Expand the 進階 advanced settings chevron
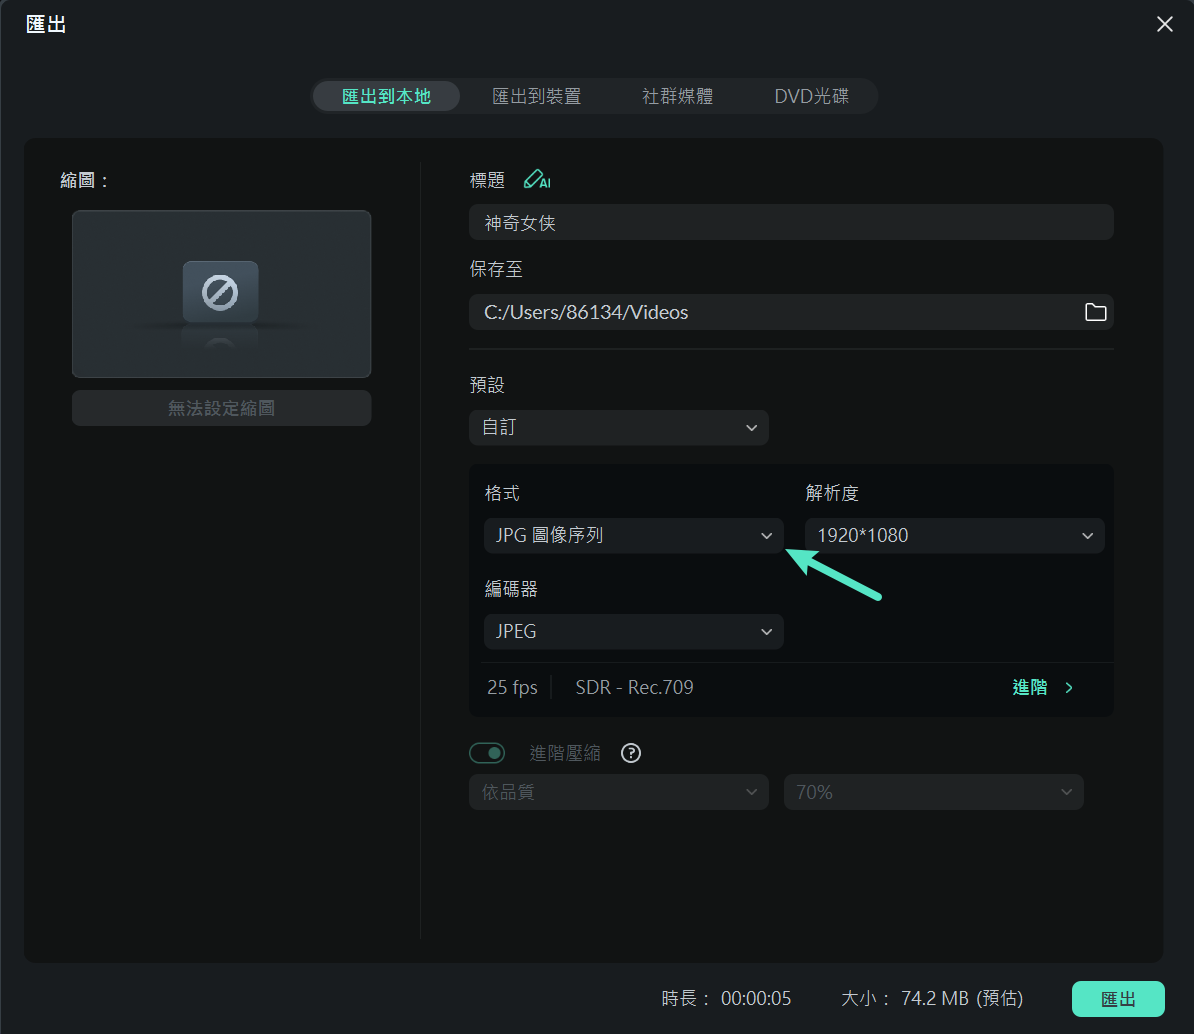The height and width of the screenshot is (1034, 1194). [1069, 688]
